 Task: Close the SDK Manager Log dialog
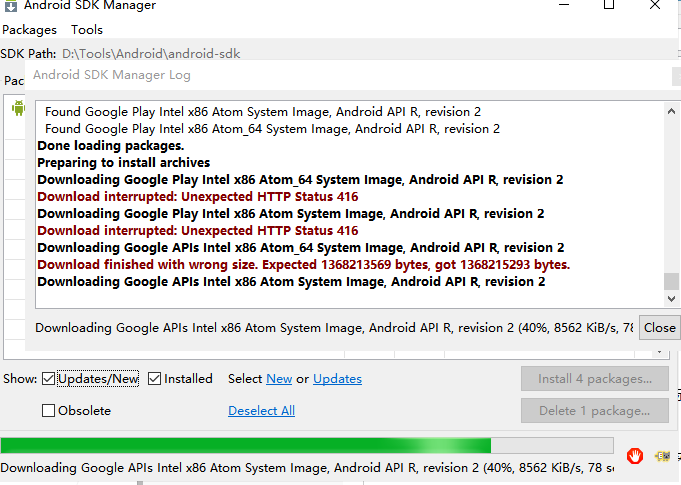tap(660, 328)
